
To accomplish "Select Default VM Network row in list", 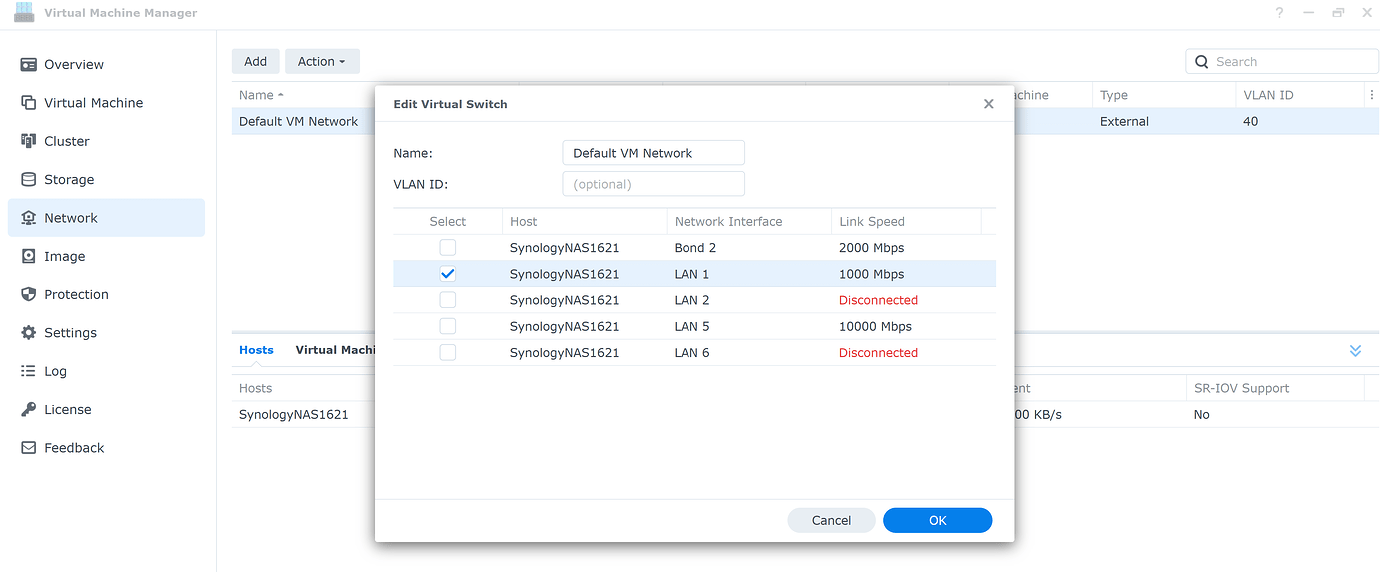I will click(x=298, y=121).
